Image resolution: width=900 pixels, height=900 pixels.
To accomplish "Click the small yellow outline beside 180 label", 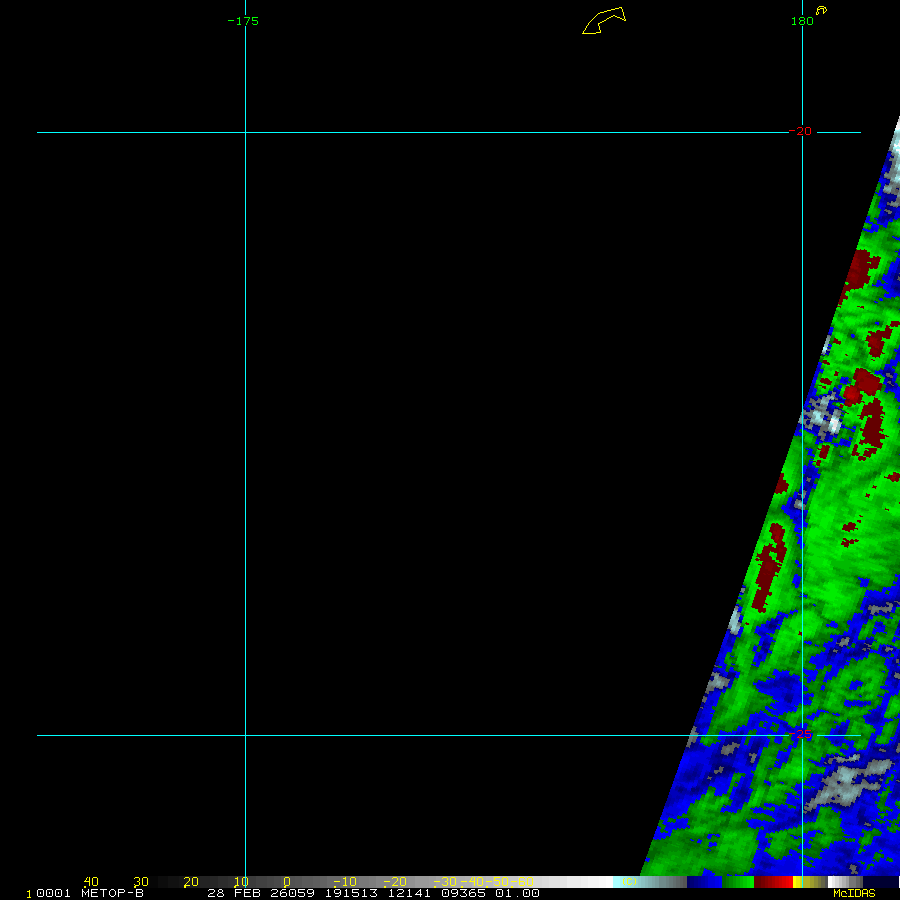I will tap(821, 11).
